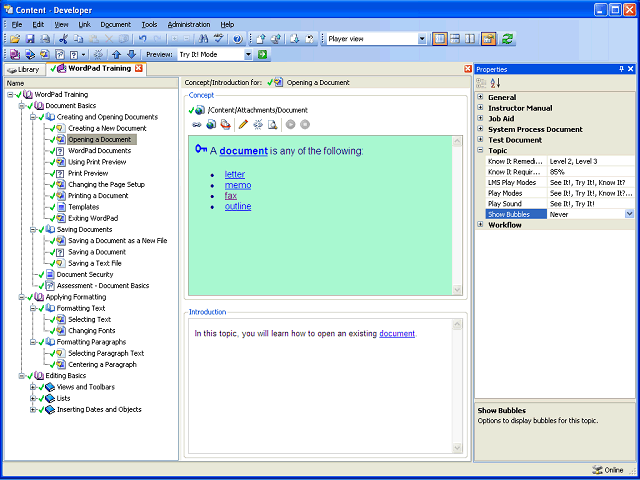The width and height of the screenshot is (640, 480).
Task: Click the green Refresh arrows icon
Action: click(507, 39)
